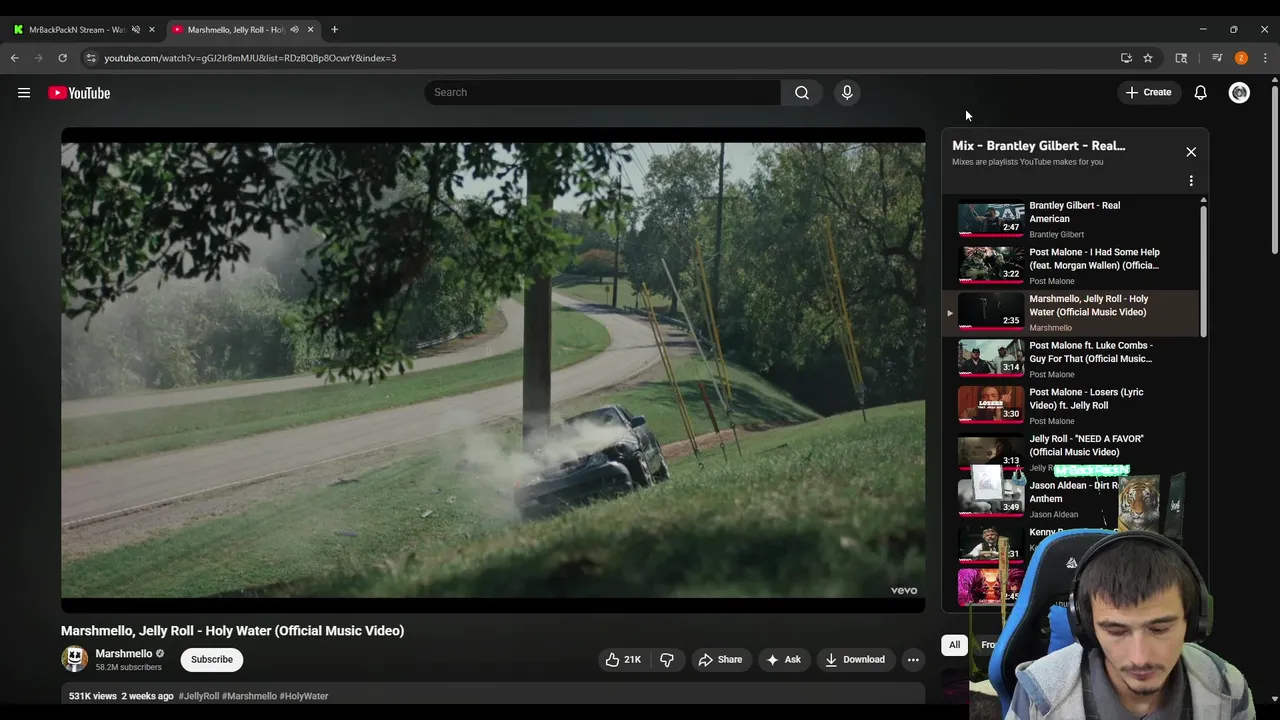Open the YouTube hamburger guide menu
Image resolution: width=1280 pixels, height=720 pixels.
(x=24, y=93)
